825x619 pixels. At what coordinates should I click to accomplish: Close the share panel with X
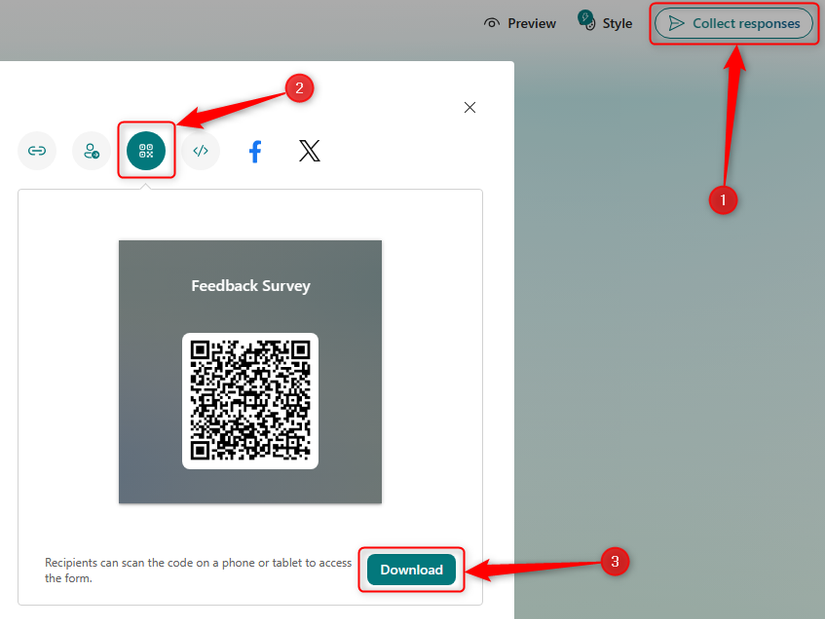[470, 107]
